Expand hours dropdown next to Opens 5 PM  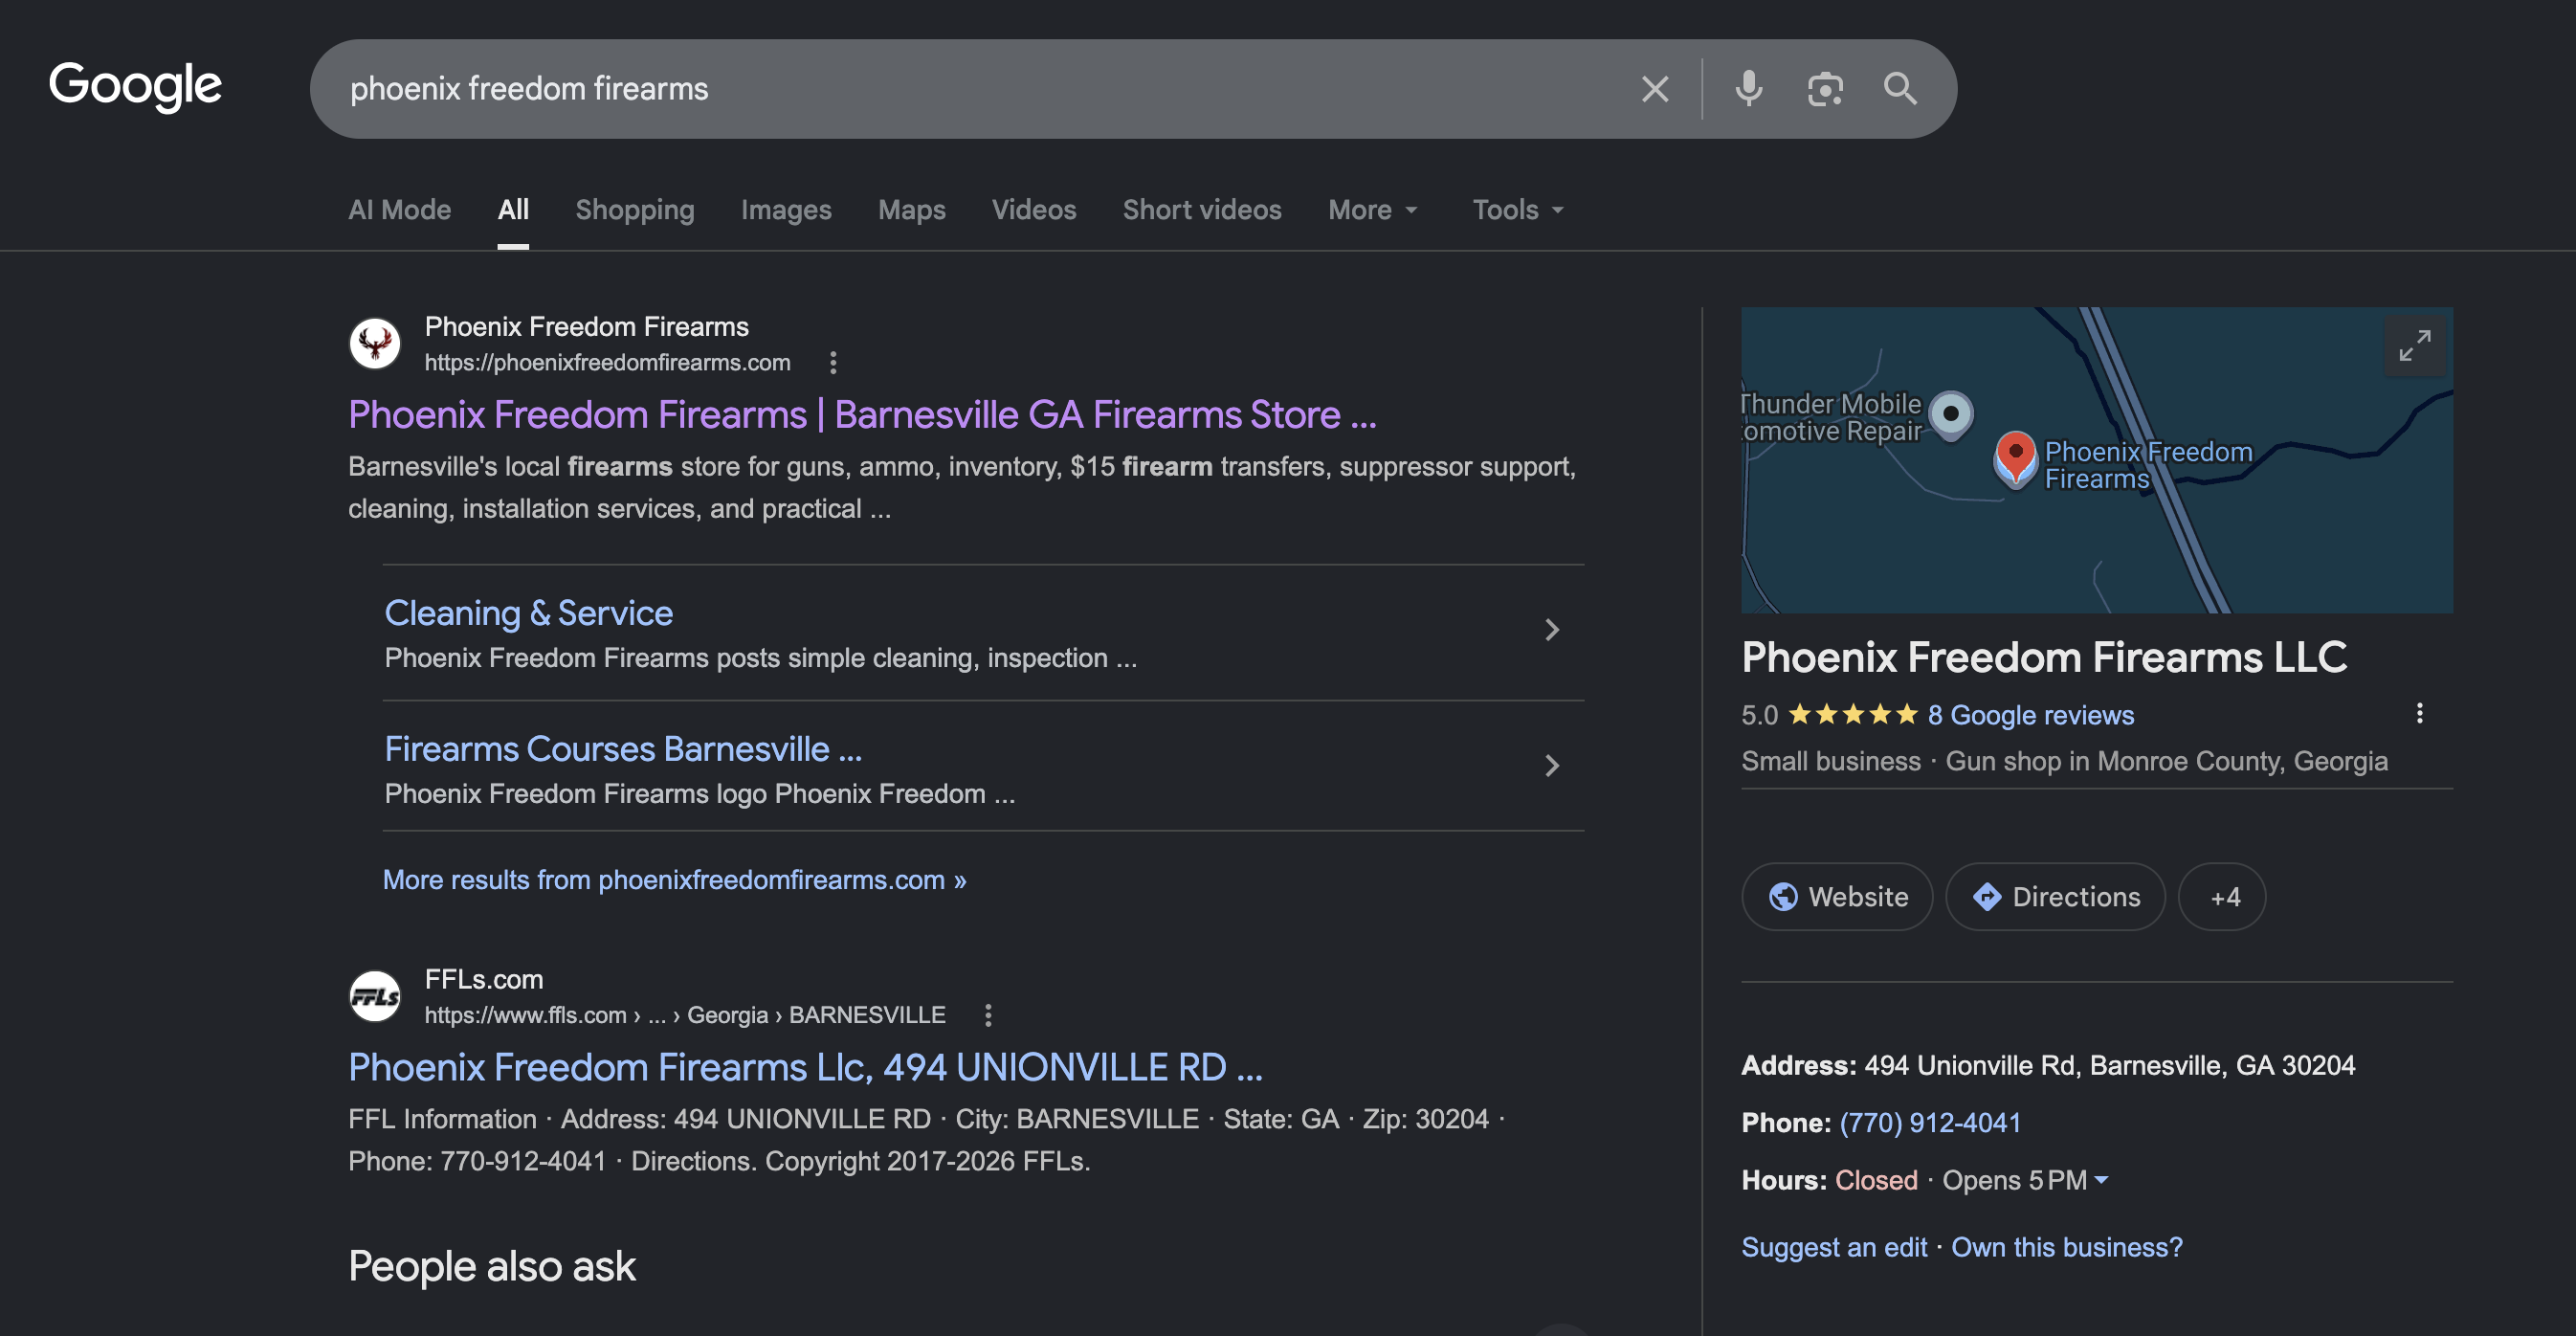[x=2101, y=1180]
